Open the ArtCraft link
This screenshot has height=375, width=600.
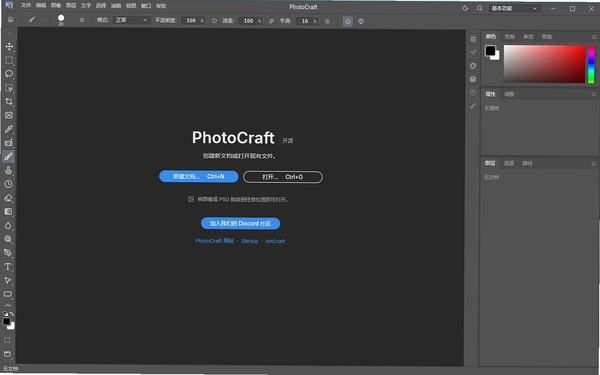(275, 241)
